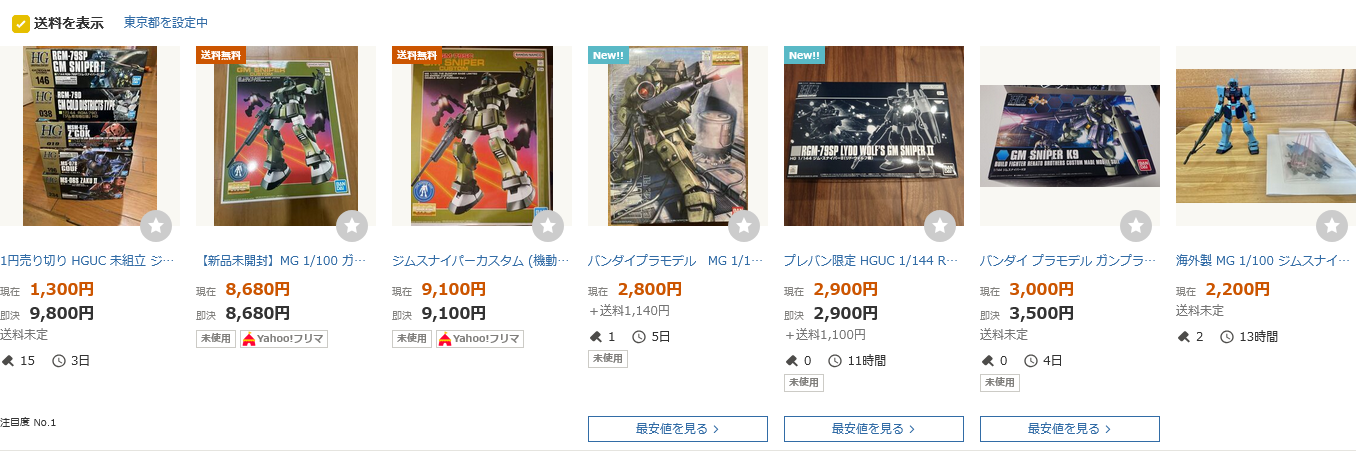Open the プレバン限定 HGUC 1/144 listing title
1356x451 pixels.
tap(872, 261)
